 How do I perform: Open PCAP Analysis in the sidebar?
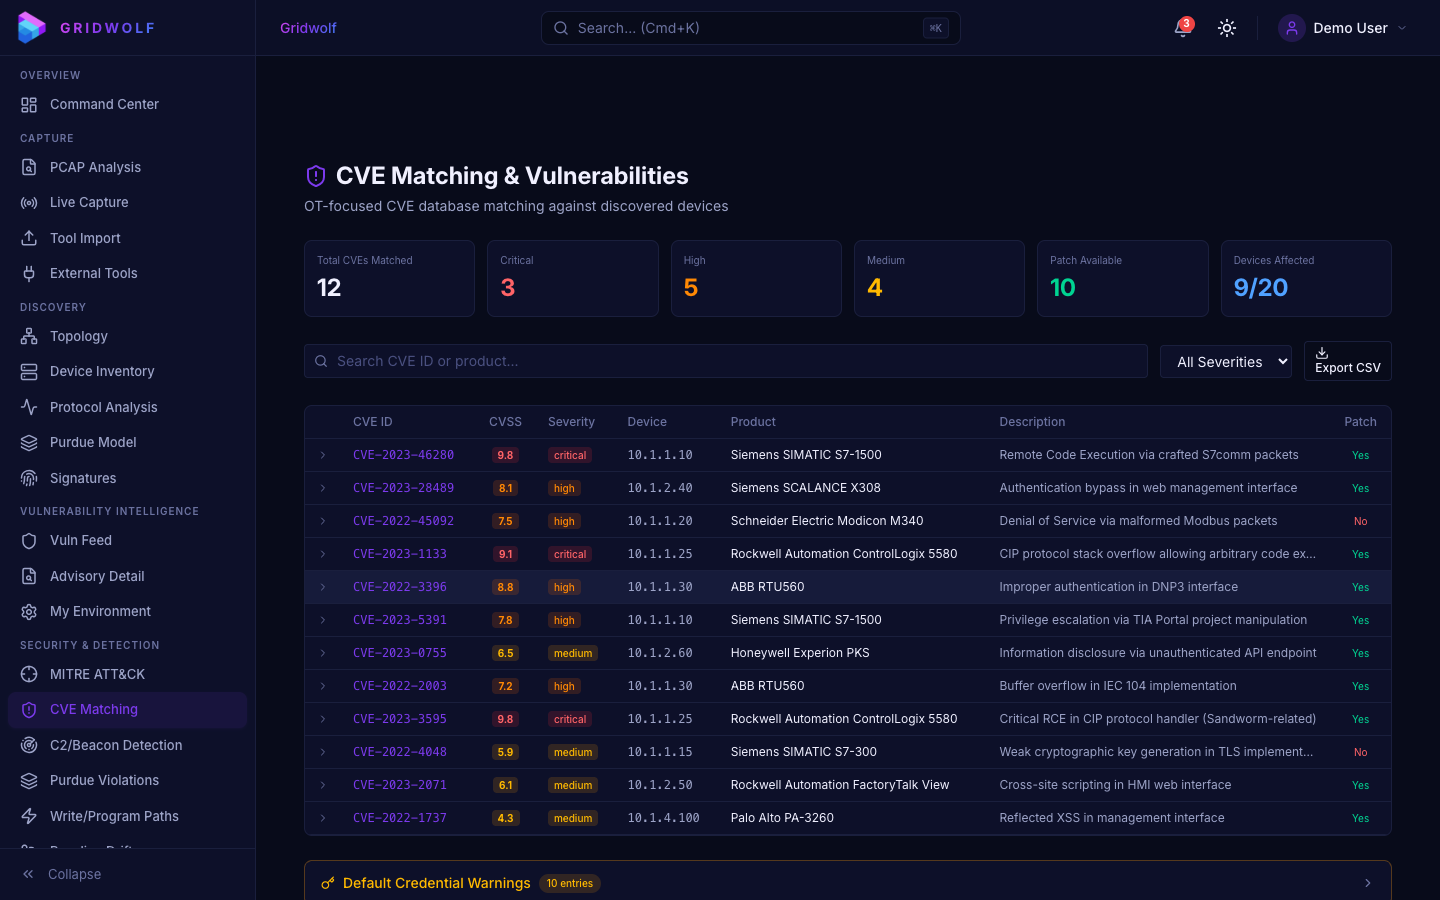(95, 167)
